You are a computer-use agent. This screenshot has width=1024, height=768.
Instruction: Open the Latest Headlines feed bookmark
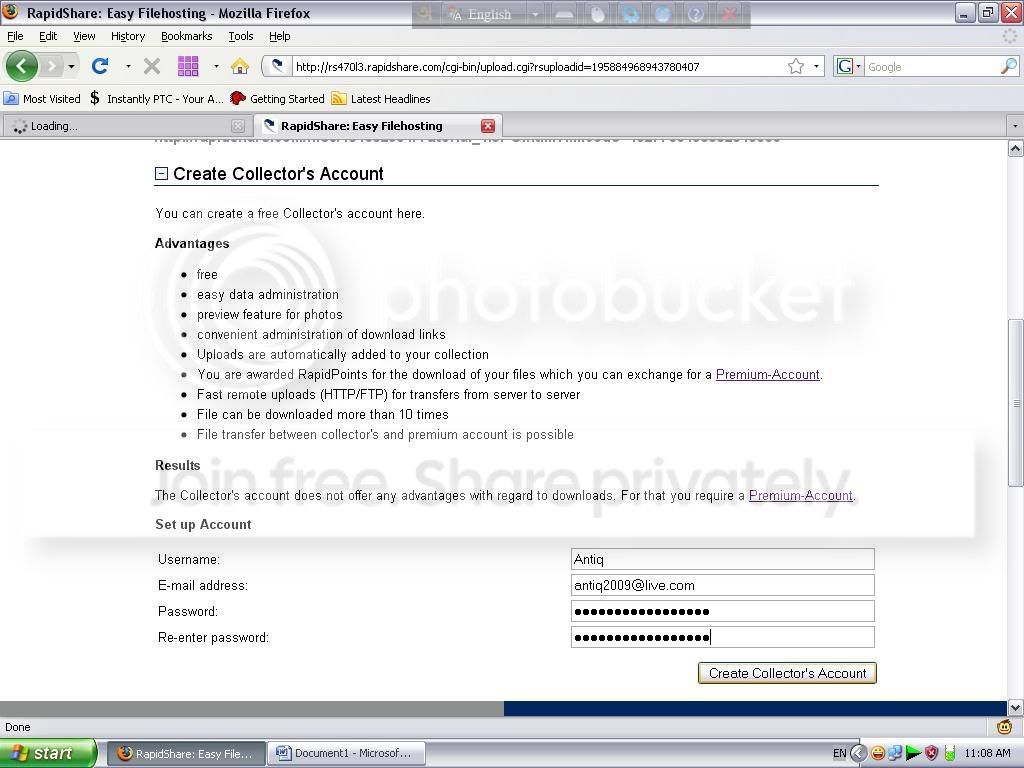pos(381,99)
